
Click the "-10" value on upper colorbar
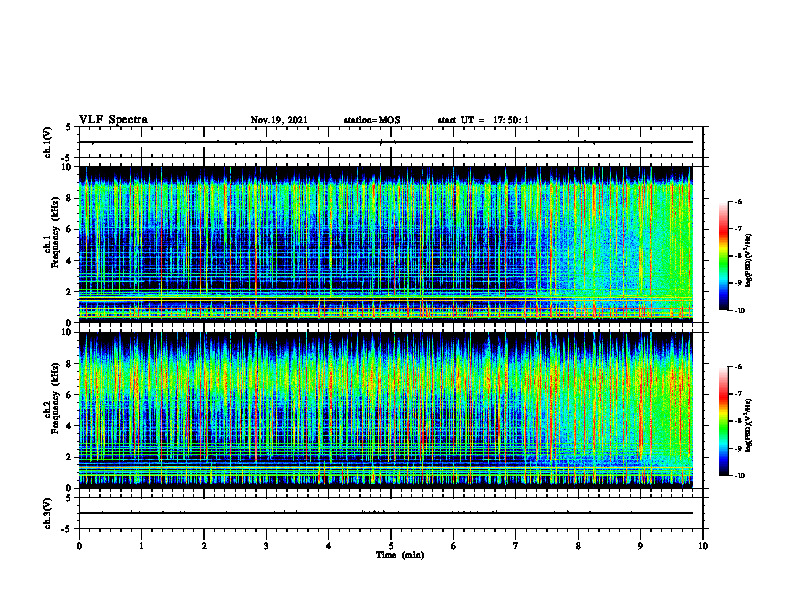739,311
